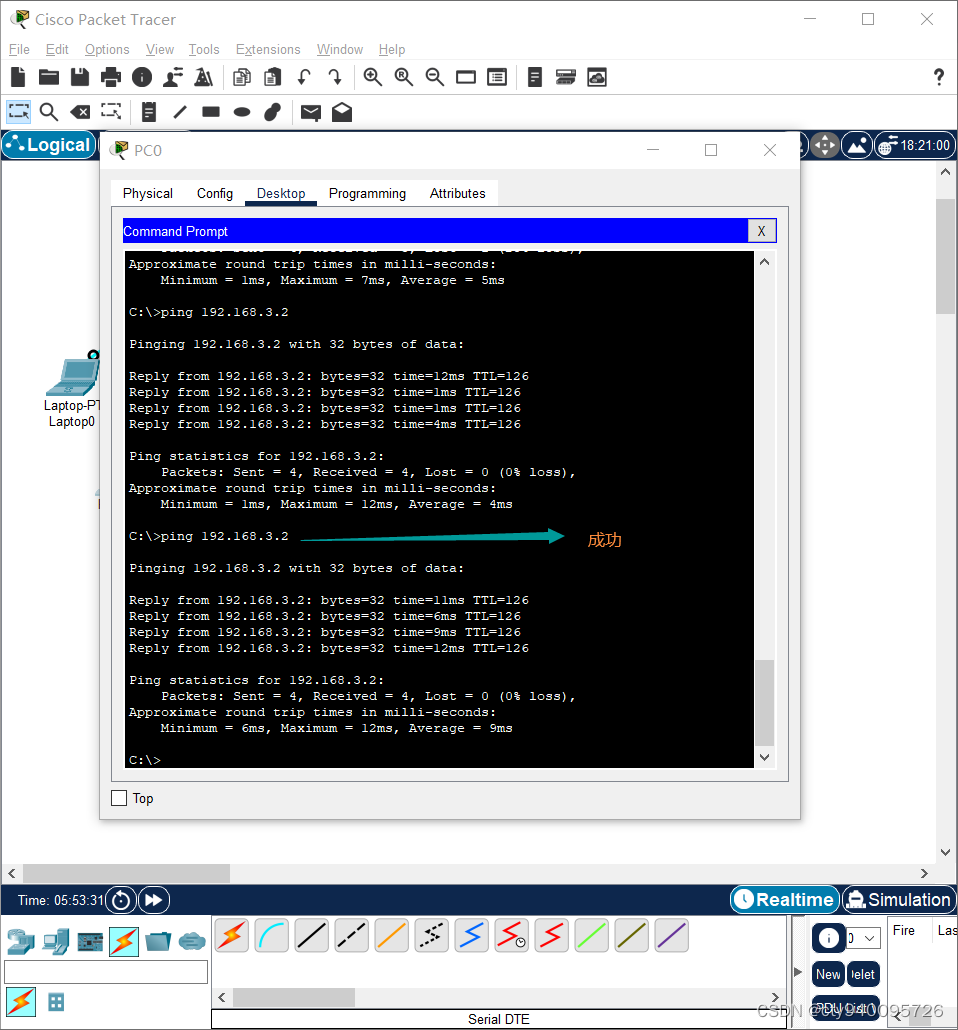The image size is (958, 1030).
Task: Open the drawing palette rectangle icon
Action: [x=466, y=78]
